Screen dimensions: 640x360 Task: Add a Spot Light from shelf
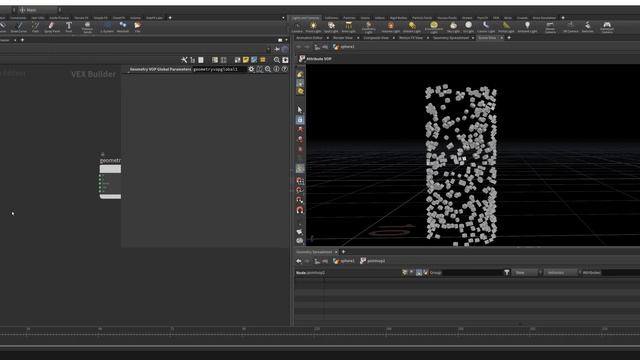click(331, 27)
